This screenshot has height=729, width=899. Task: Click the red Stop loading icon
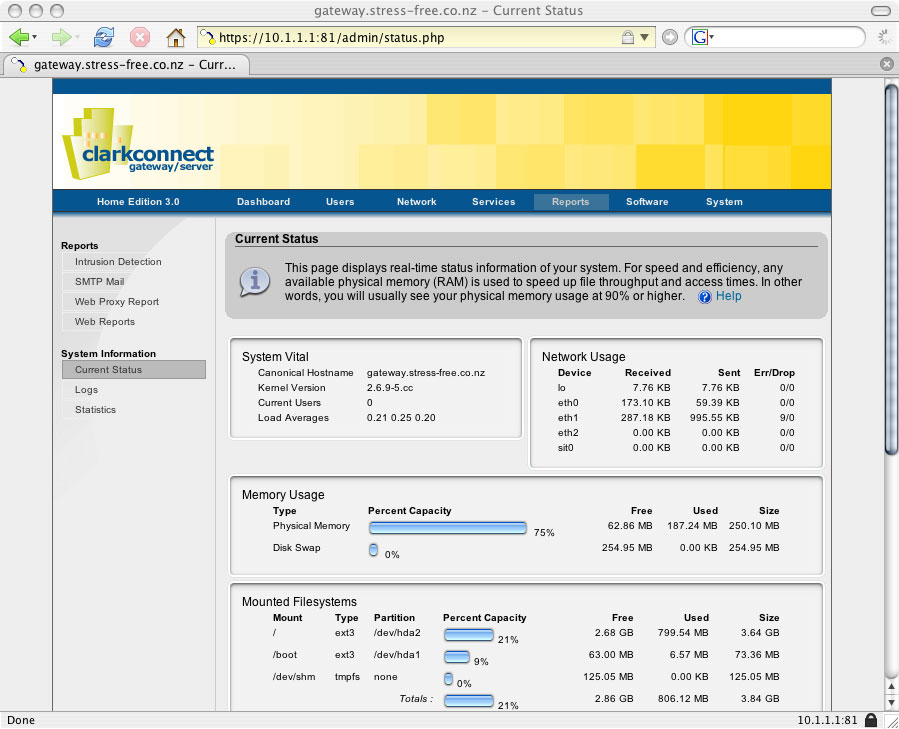140,38
